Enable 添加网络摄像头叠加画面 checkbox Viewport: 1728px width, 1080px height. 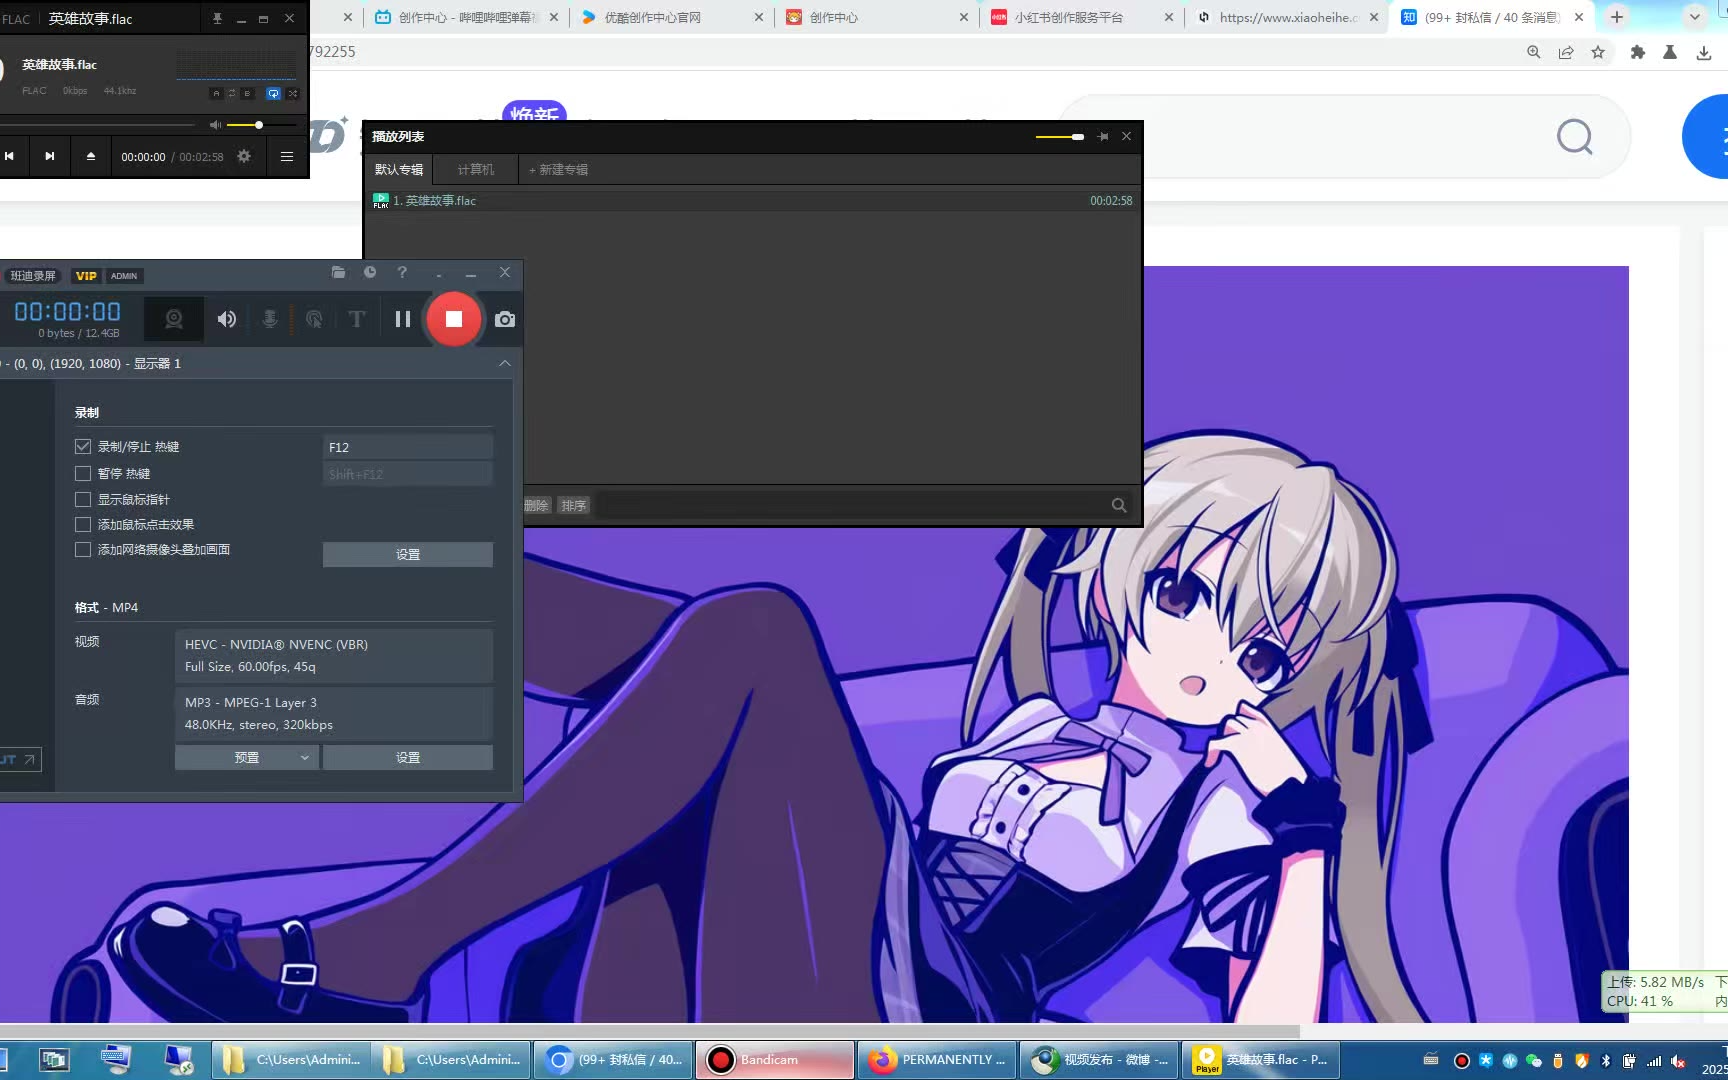click(x=83, y=549)
